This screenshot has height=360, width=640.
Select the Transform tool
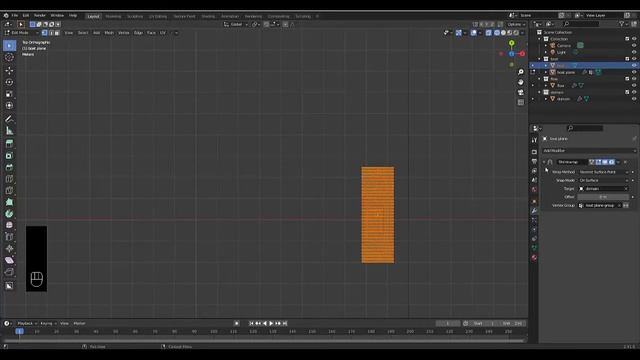point(9,106)
